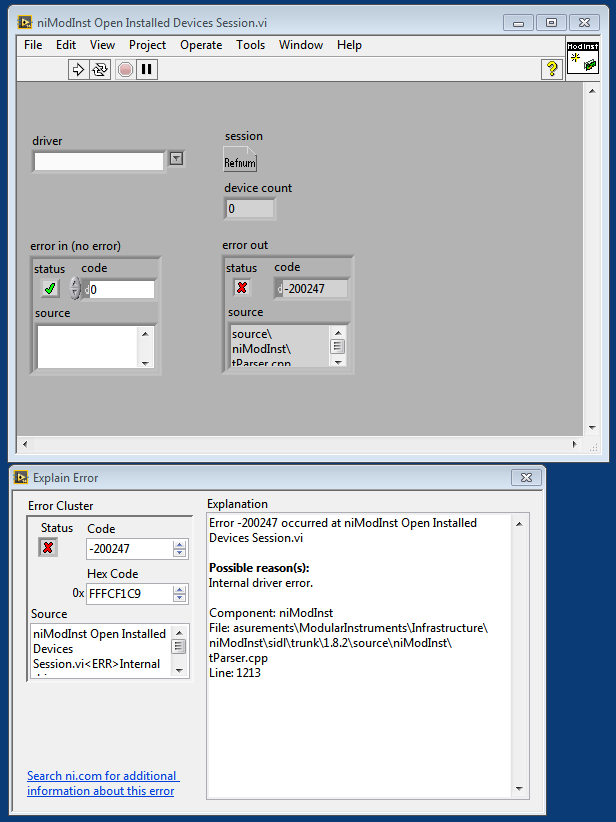
Task: Click error out source text box
Action: (x=280, y=346)
